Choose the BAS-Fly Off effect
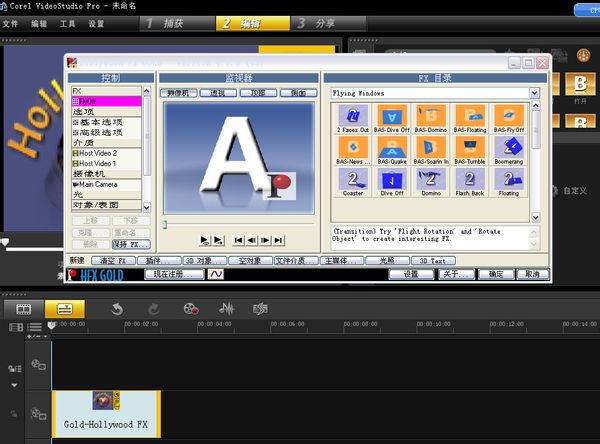The image size is (600, 444). [509, 119]
